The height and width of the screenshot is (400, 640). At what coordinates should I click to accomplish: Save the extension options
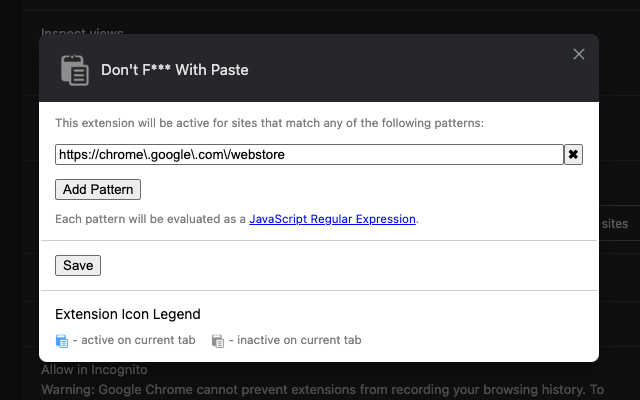(78, 265)
